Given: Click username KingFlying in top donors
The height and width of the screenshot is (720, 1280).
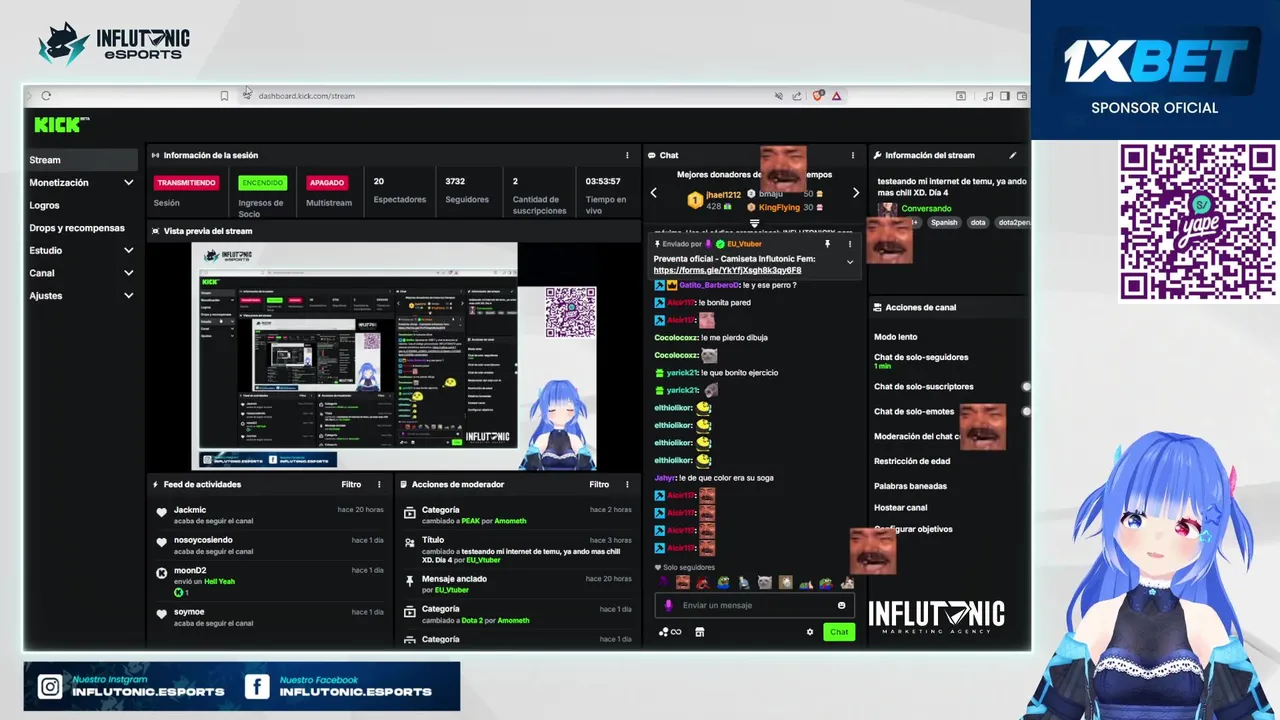Looking at the screenshot, I should (779, 207).
